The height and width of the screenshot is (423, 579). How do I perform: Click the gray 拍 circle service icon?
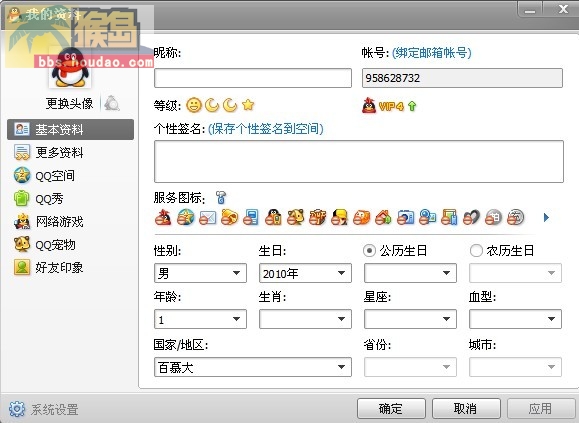pyautogui.click(x=494, y=217)
